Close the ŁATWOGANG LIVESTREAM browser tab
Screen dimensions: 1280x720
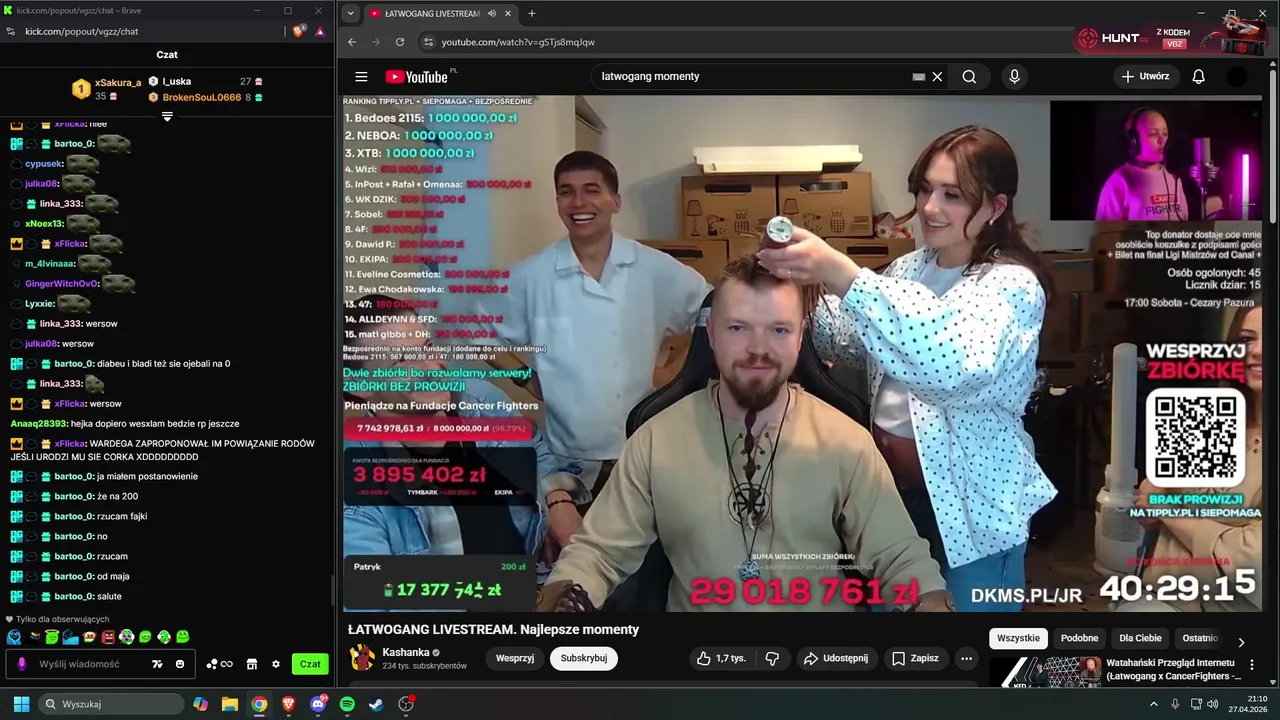point(508,14)
